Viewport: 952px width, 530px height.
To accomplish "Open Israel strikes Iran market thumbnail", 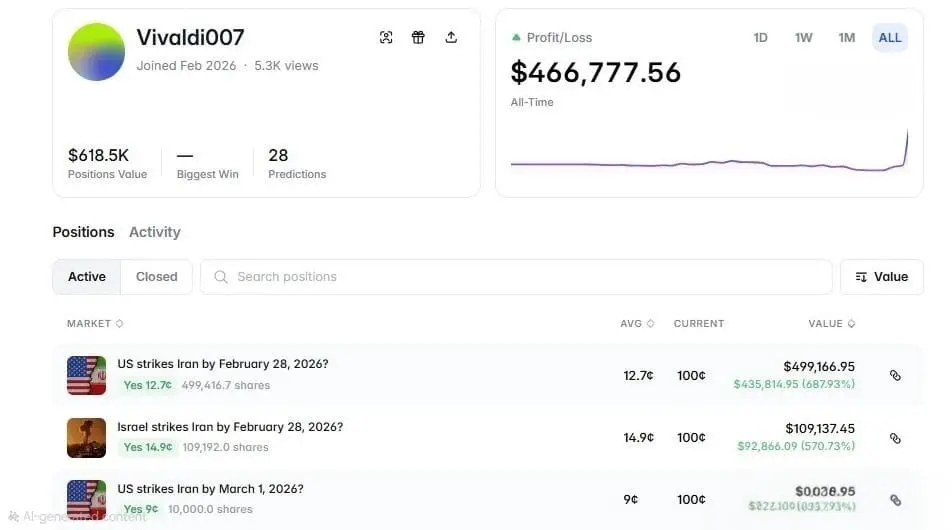I will (86, 438).
